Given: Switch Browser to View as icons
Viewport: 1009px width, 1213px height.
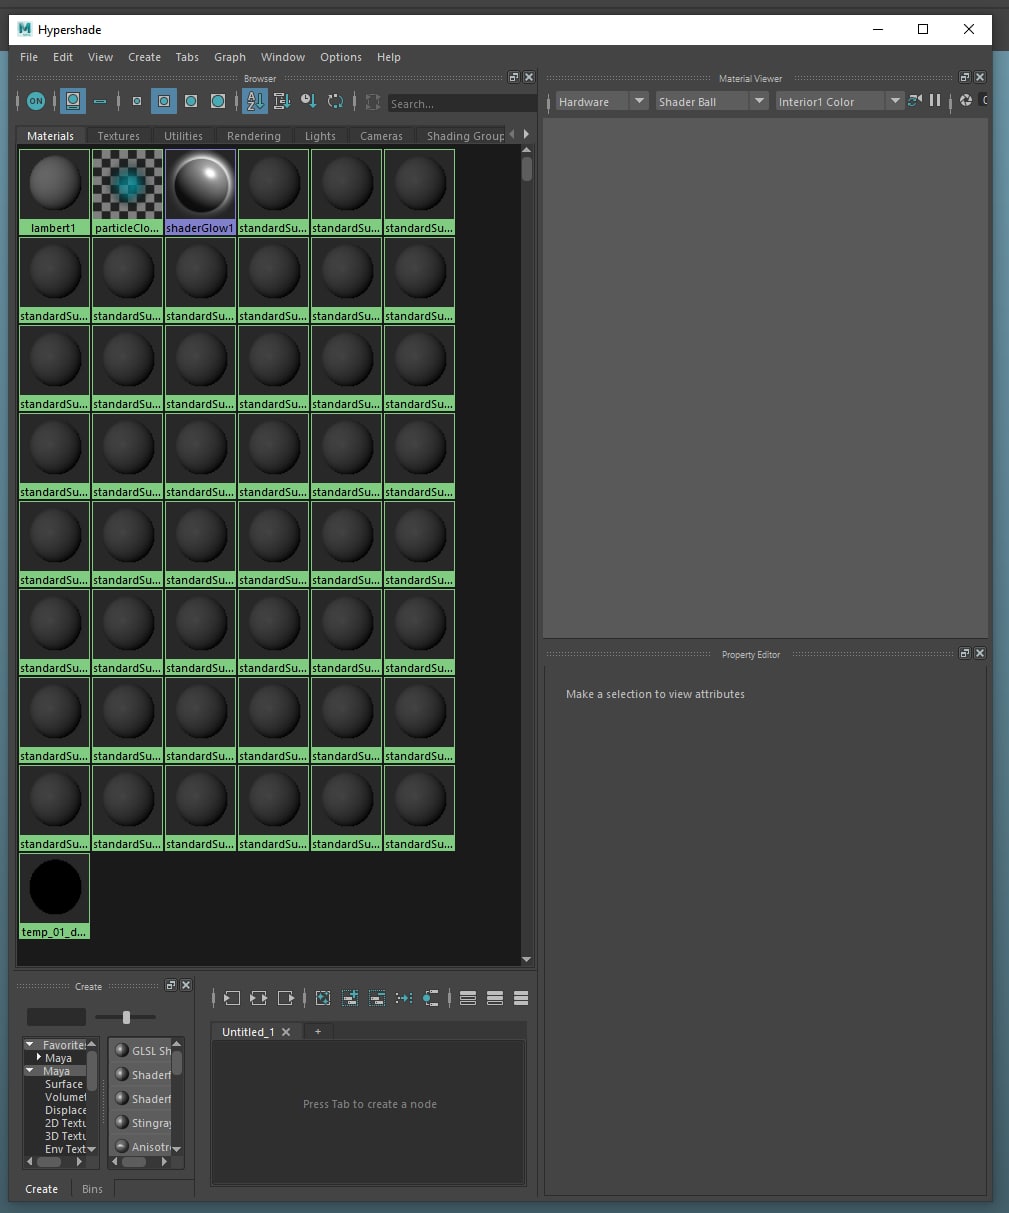Looking at the screenshot, I should pos(72,101).
